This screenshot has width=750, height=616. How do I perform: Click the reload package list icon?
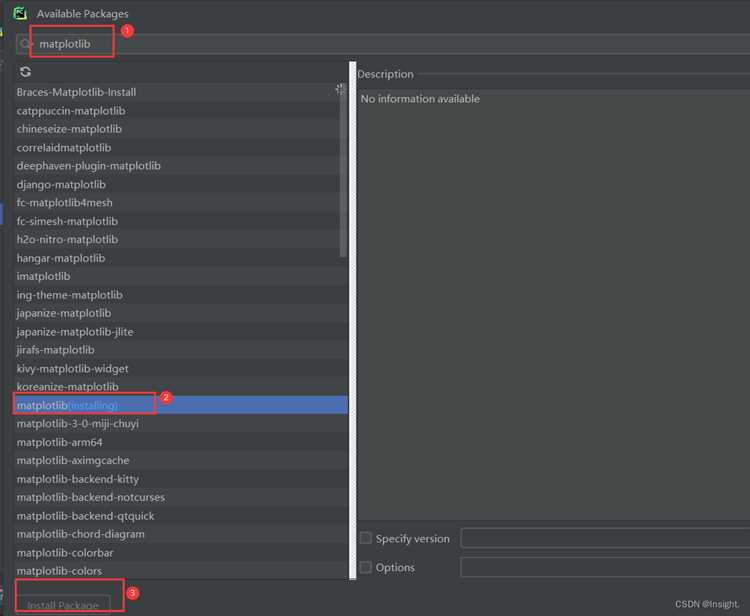tap(25, 72)
